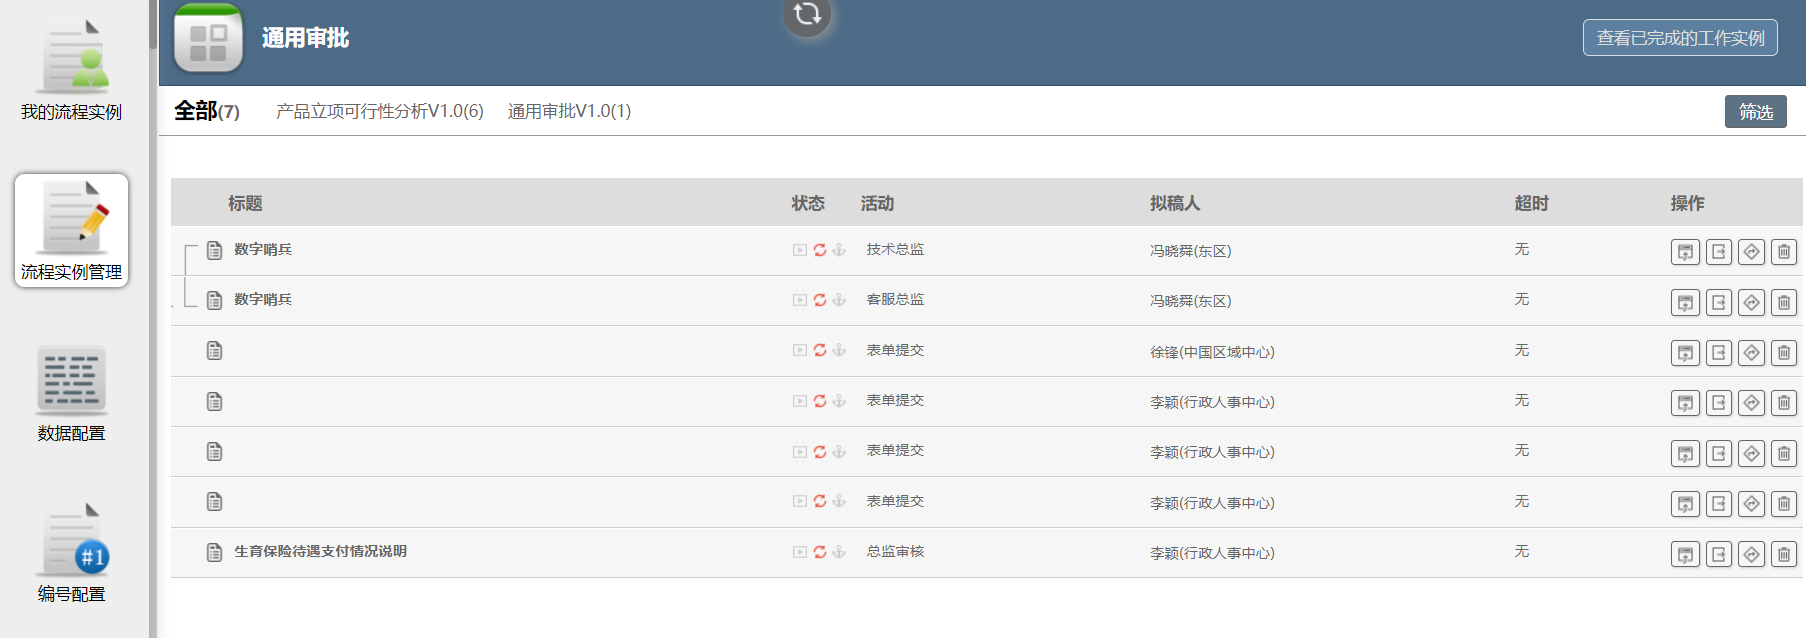1806x638 pixels.
Task: Switch to 产品立项可行性分析V1.0(6) tab
Action: pos(380,111)
